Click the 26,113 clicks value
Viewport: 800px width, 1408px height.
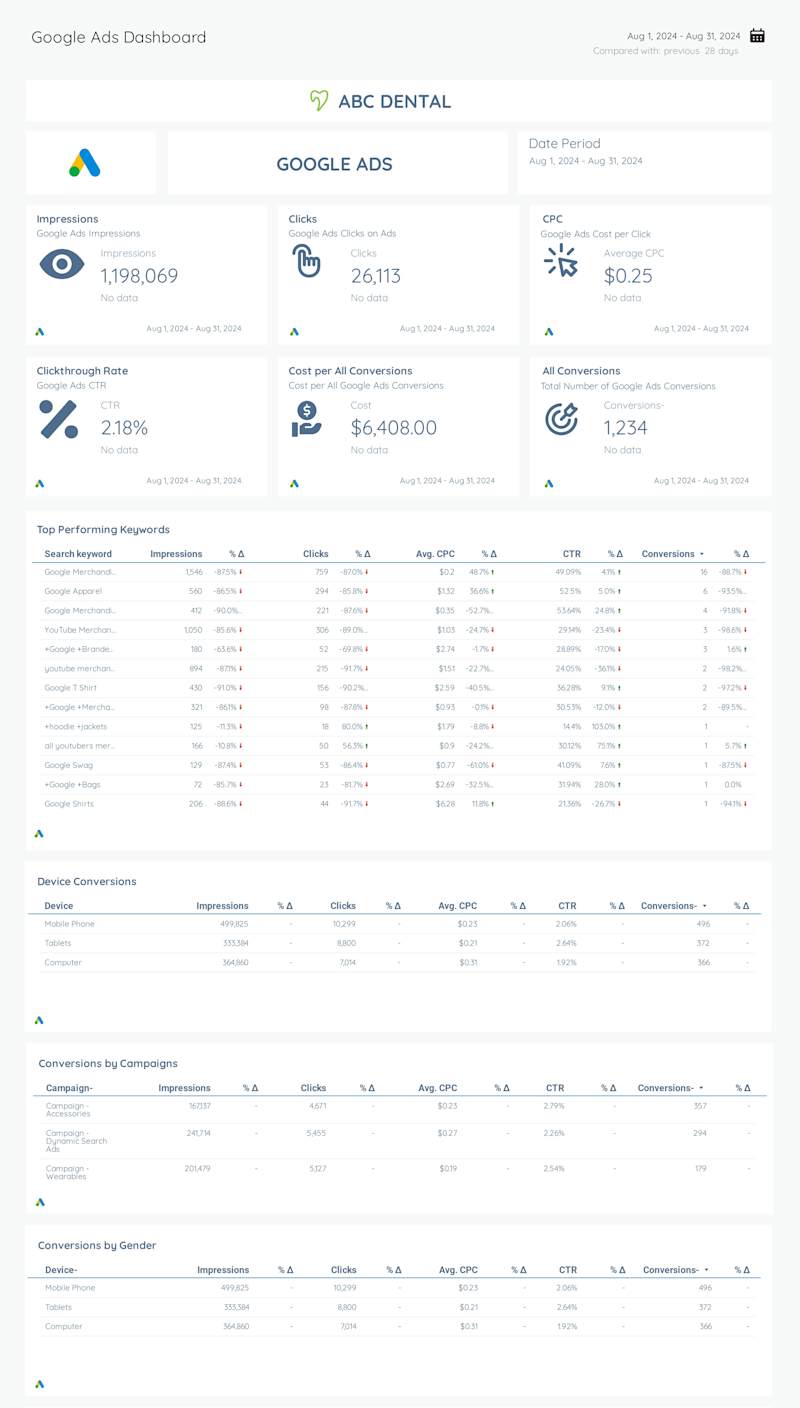[x=376, y=276]
